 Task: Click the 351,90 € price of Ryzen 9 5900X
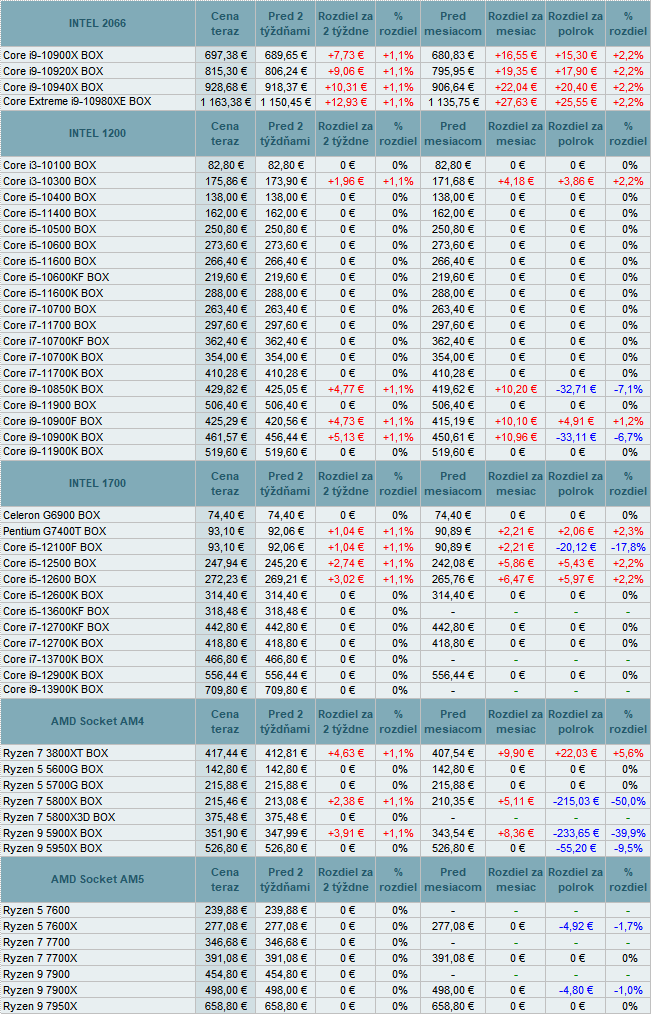click(225, 834)
